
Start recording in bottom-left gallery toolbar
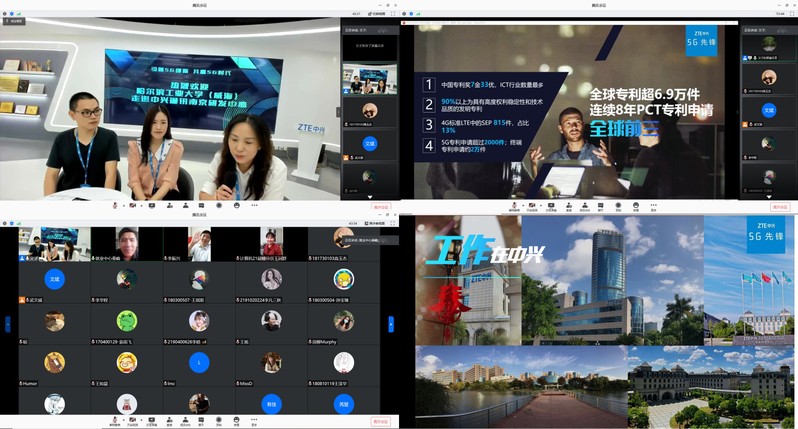(x=219, y=420)
